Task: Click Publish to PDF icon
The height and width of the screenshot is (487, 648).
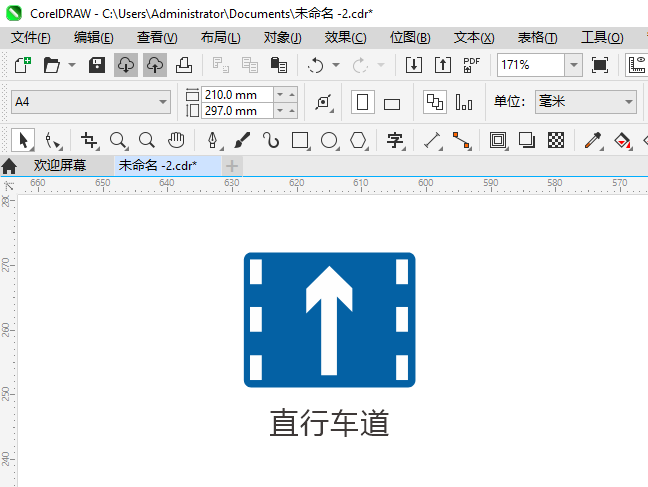Action: tap(471, 65)
